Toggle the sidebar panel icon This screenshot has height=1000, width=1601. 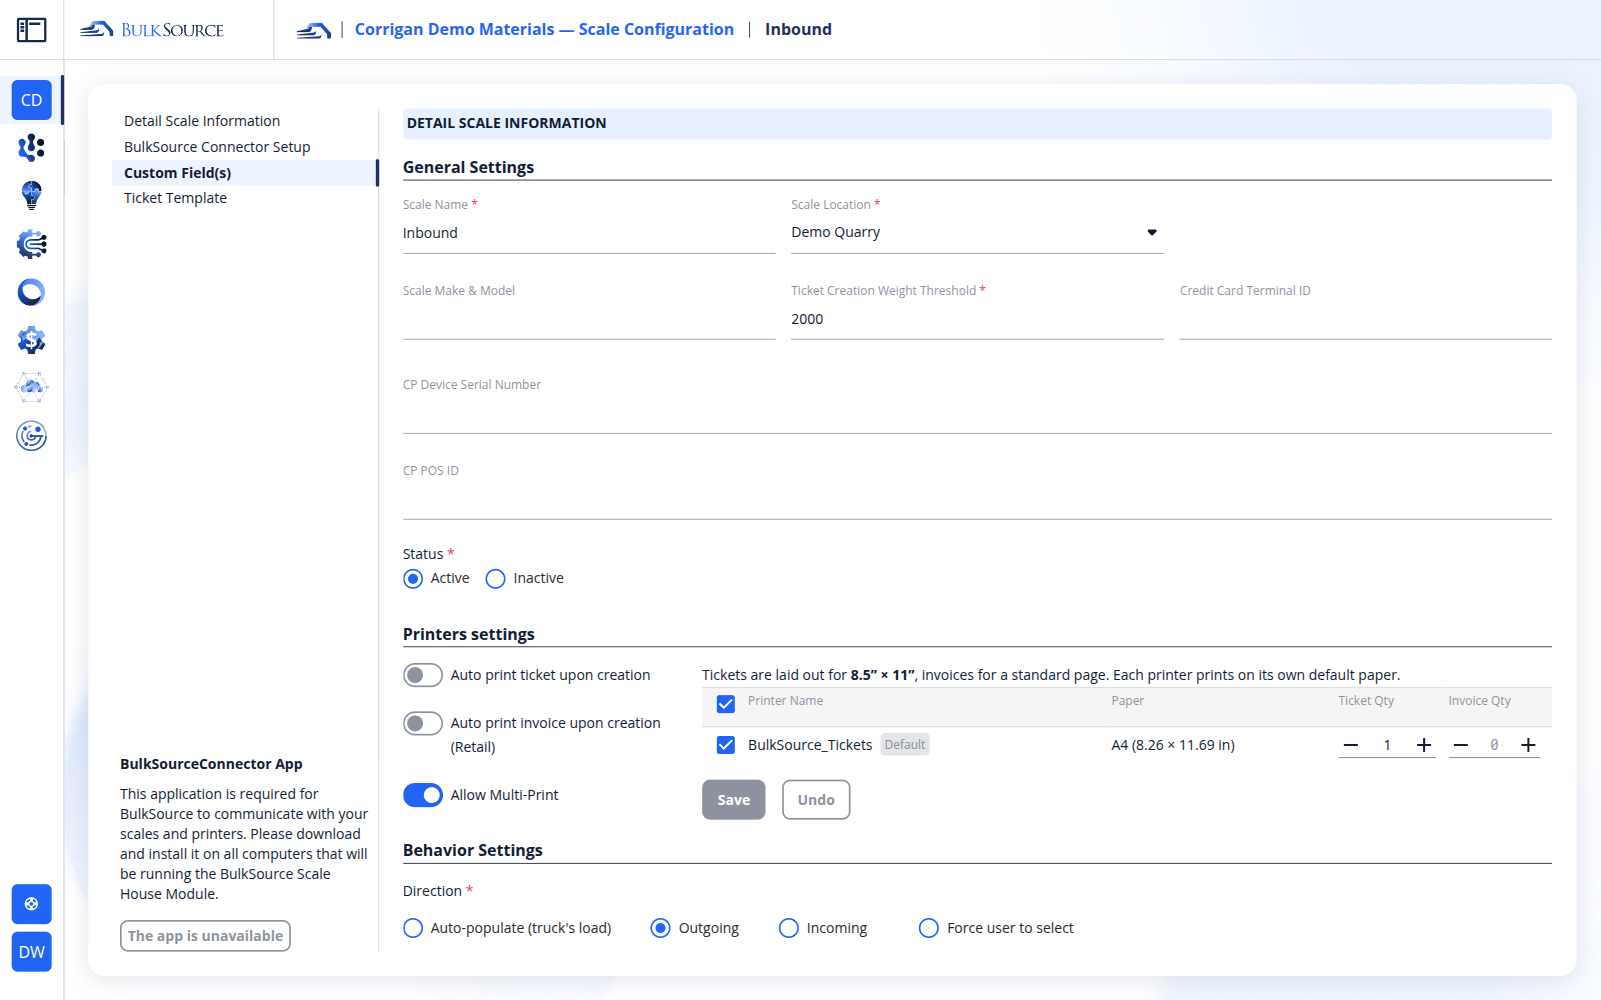[32, 30]
